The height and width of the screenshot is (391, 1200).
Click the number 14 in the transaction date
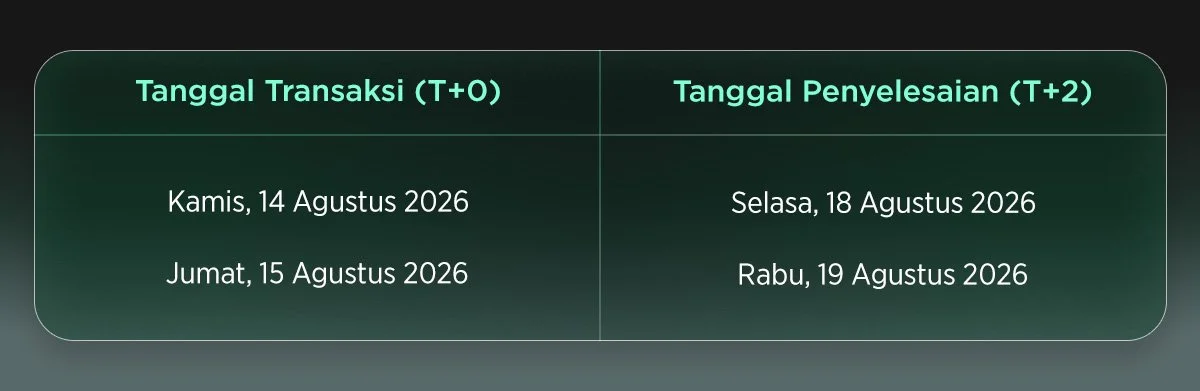(x=270, y=203)
